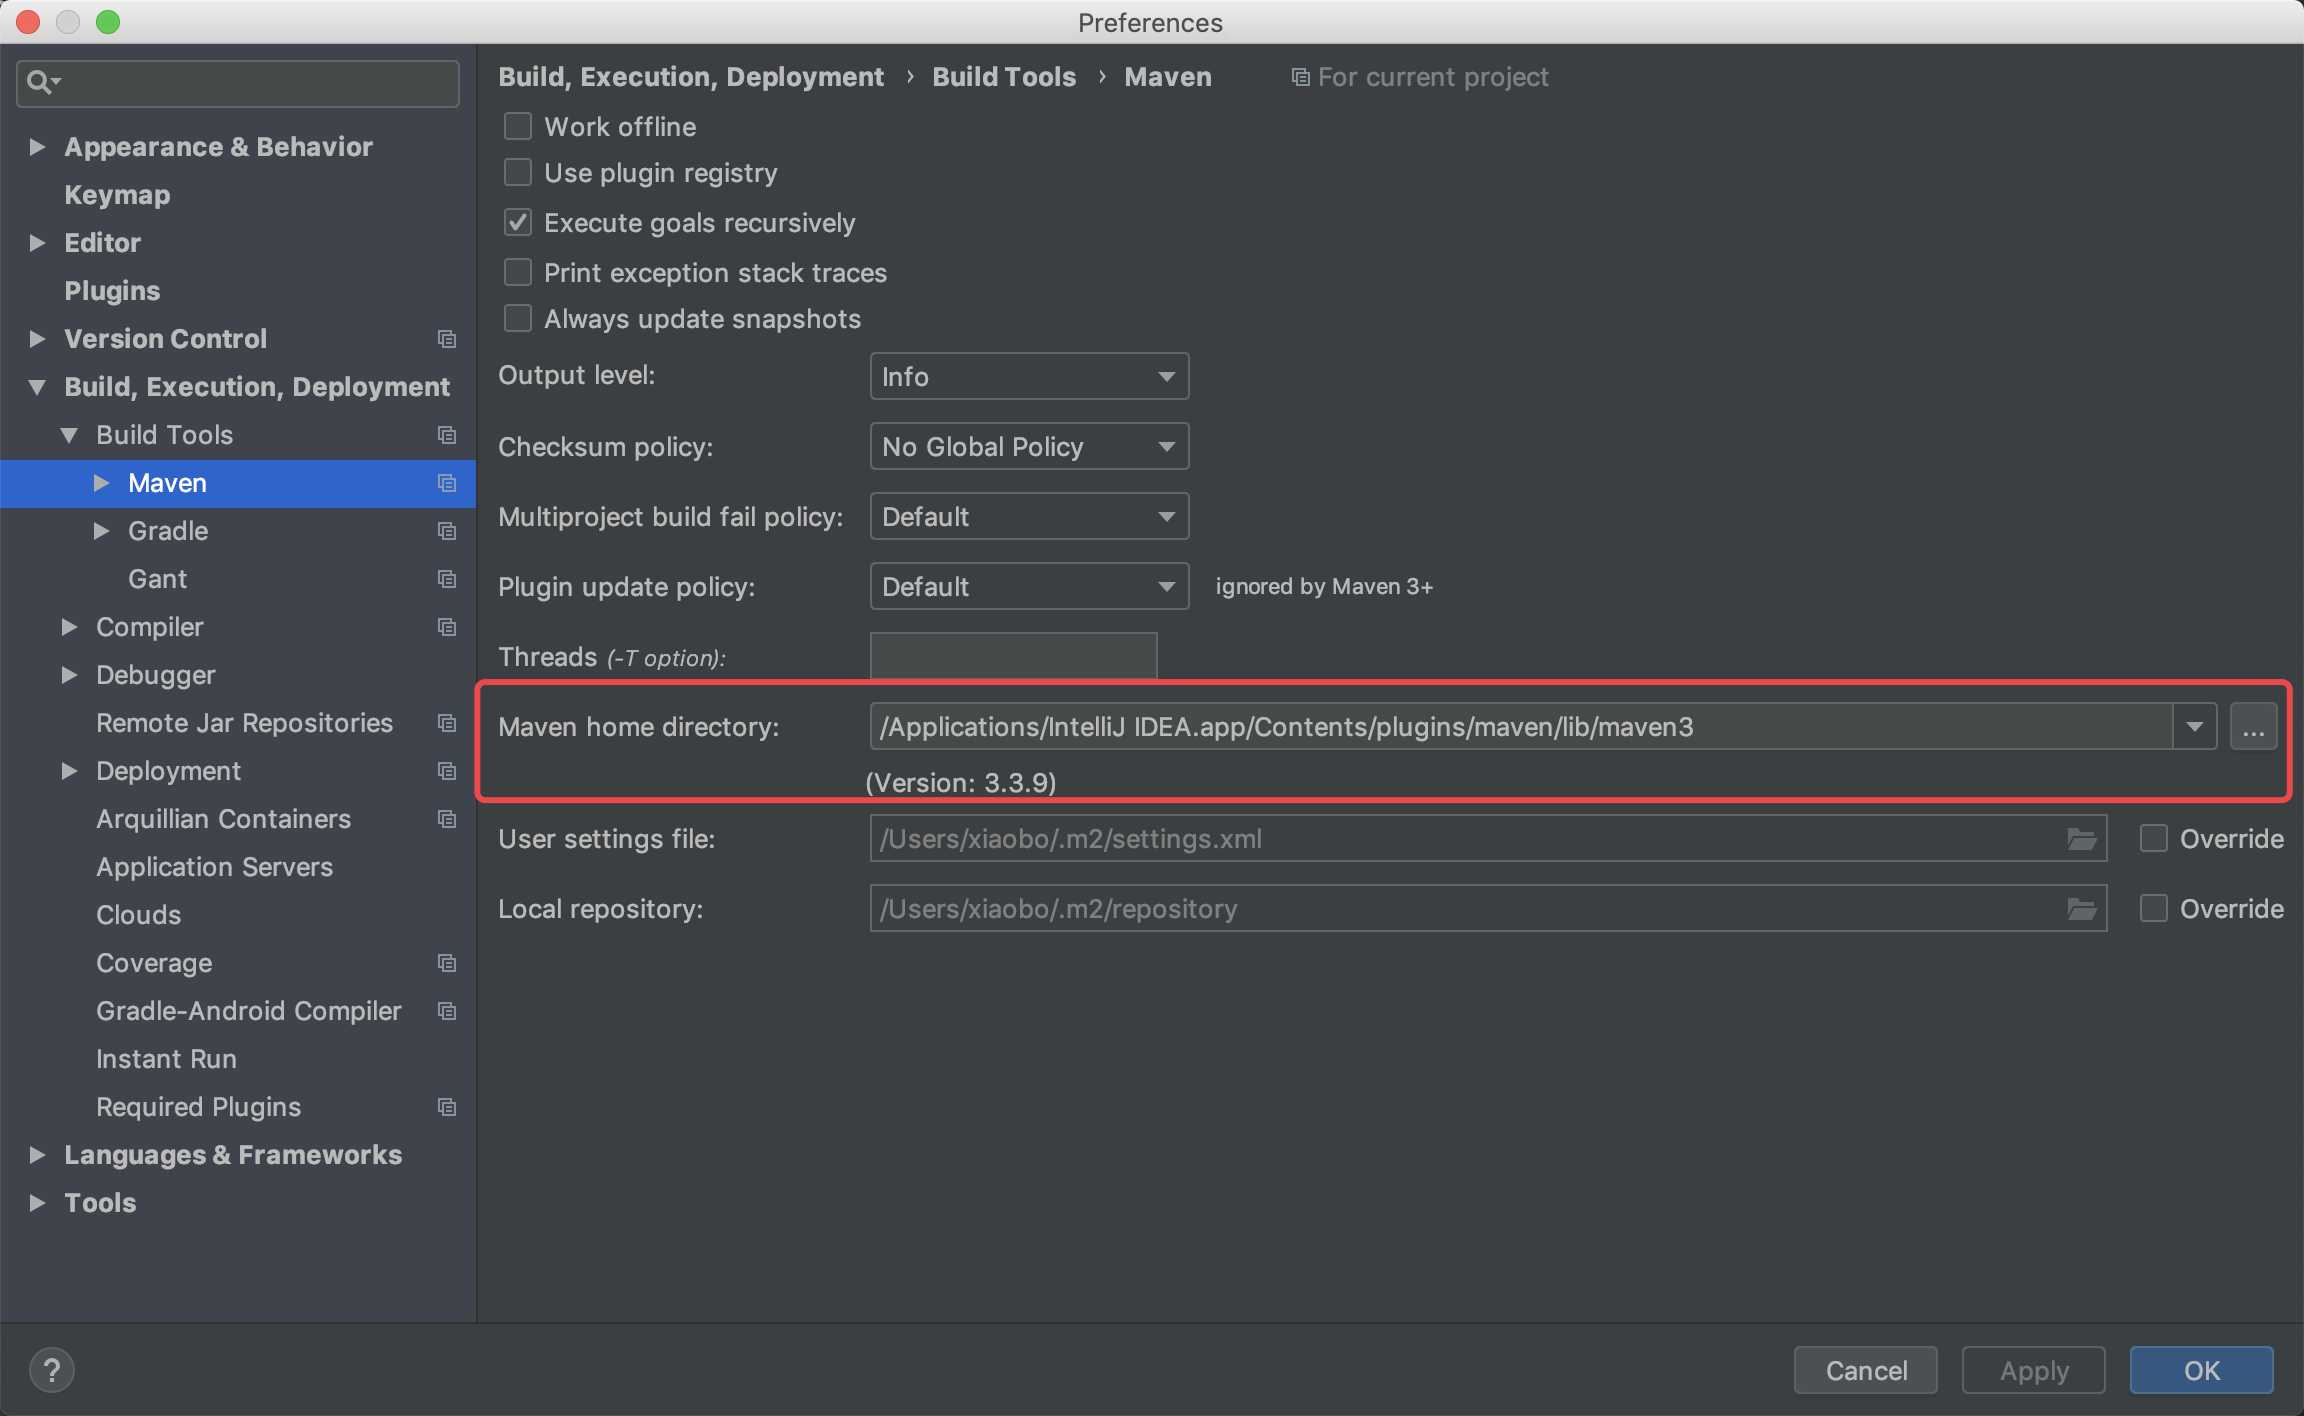The image size is (2304, 1416).
Task: Expand the Editor tree node
Action: click(37, 243)
